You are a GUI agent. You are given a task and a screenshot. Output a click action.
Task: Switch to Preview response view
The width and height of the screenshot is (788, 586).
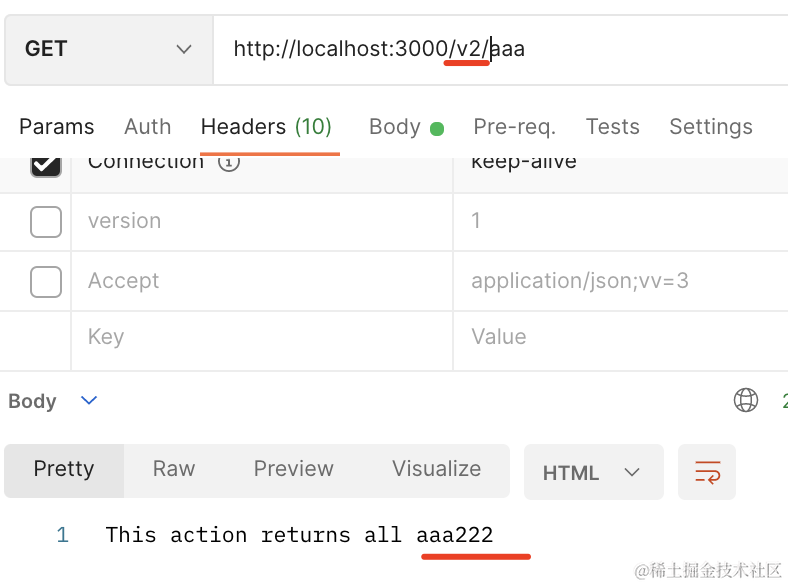click(x=293, y=469)
